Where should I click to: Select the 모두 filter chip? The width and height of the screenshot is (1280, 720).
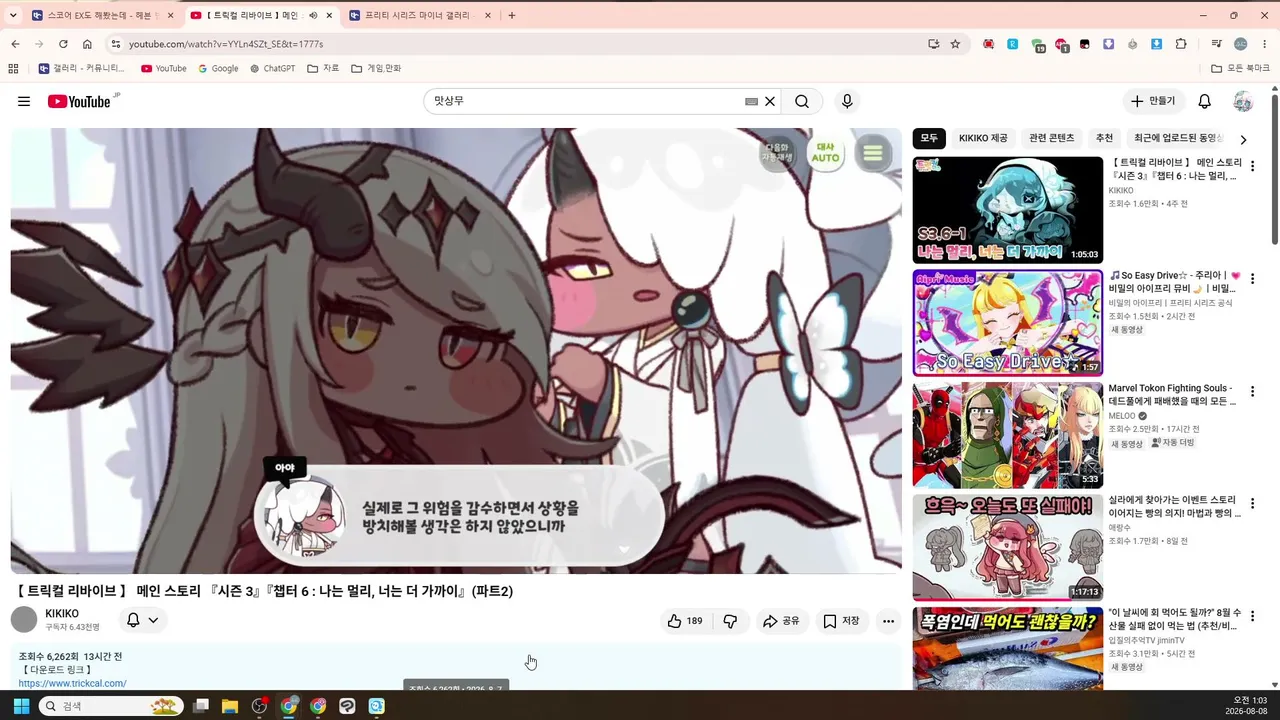point(929,138)
